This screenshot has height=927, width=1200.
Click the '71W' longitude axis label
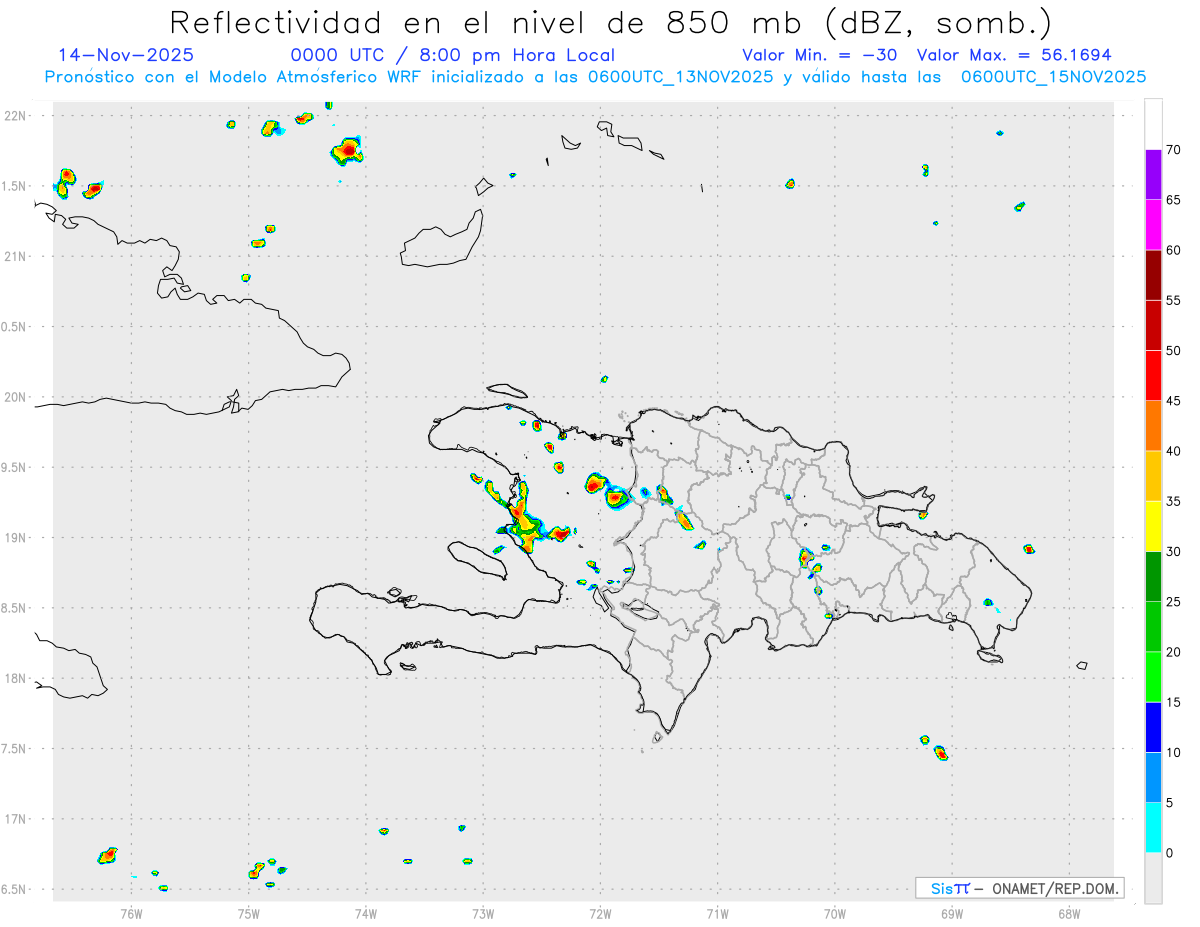717,913
